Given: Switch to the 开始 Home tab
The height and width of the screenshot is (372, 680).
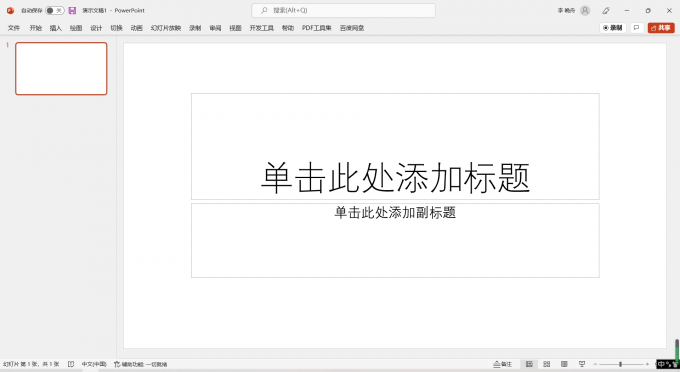Looking at the screenshot, I should [x=36, y=28].
